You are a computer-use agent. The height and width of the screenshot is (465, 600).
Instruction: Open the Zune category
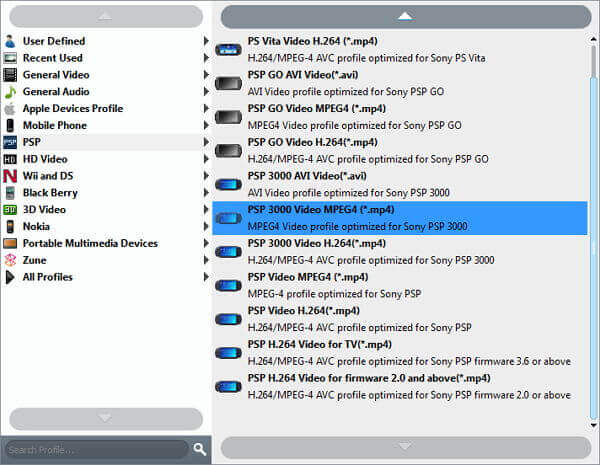106,260
